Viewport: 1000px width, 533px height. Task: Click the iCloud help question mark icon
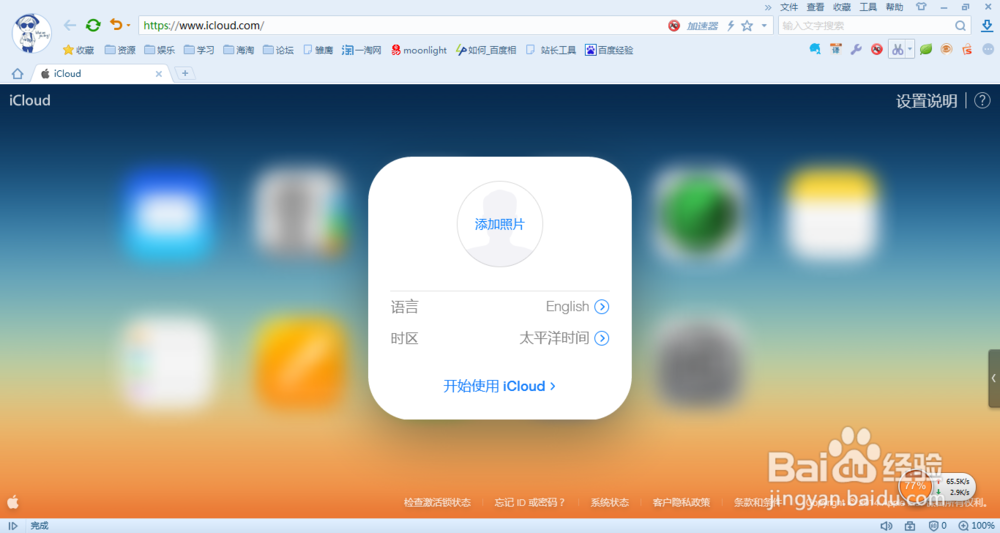point(982,100)
